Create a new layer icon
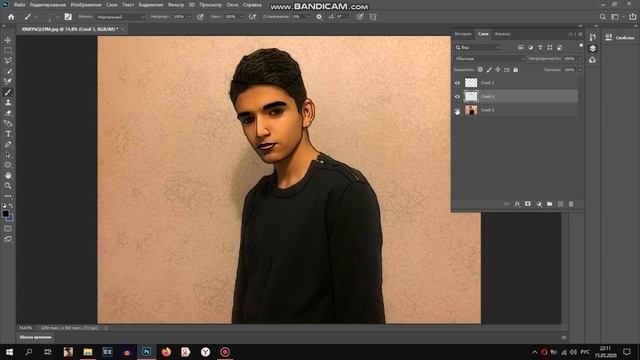The height and width of the screenshot is (360, 640). pos(560,204)
